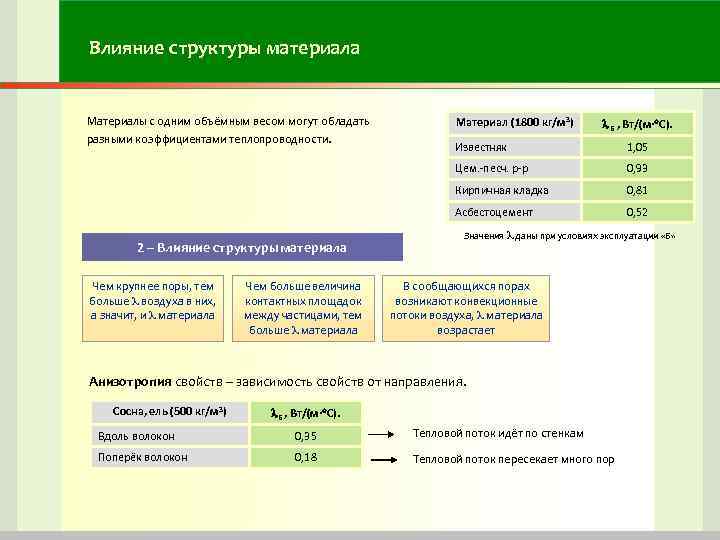Select the "Кирпичная кладка" cell
Screen dimensions: 720x540
tap(514, 190)
